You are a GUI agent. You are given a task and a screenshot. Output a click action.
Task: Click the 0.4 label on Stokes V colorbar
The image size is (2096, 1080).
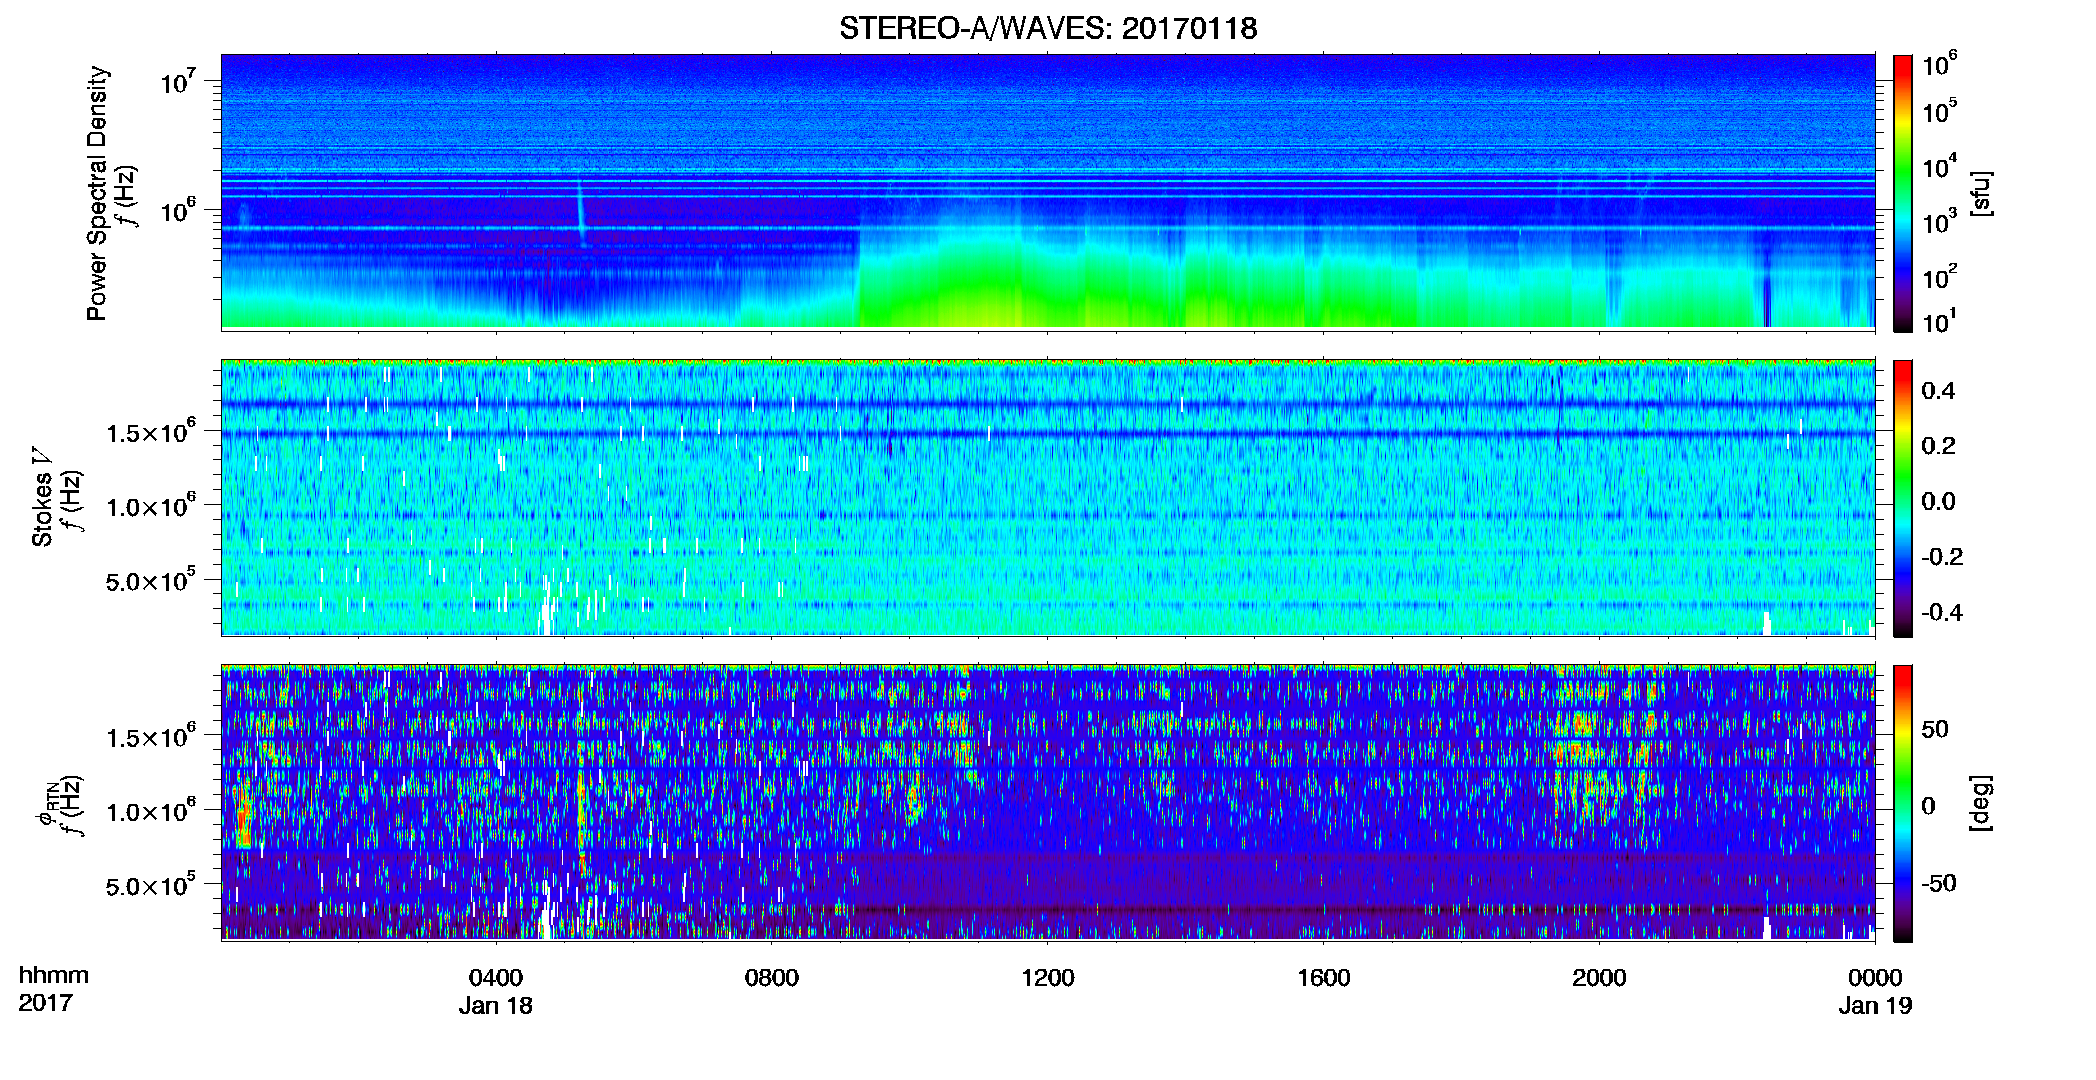[x=1938, y=391]
